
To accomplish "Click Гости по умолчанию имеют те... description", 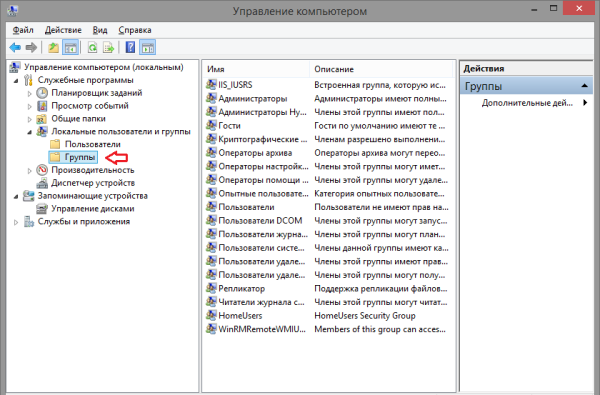I will click(x=380, y=126).
